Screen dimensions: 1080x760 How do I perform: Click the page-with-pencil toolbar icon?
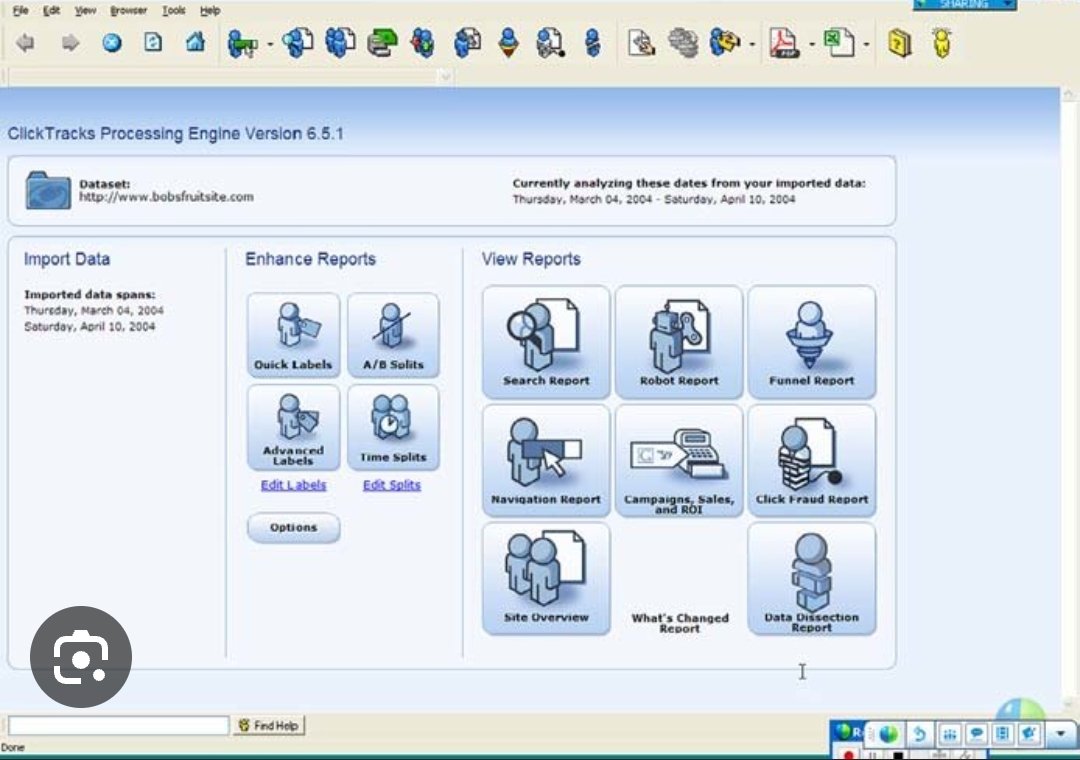click(x=641, y=43)
